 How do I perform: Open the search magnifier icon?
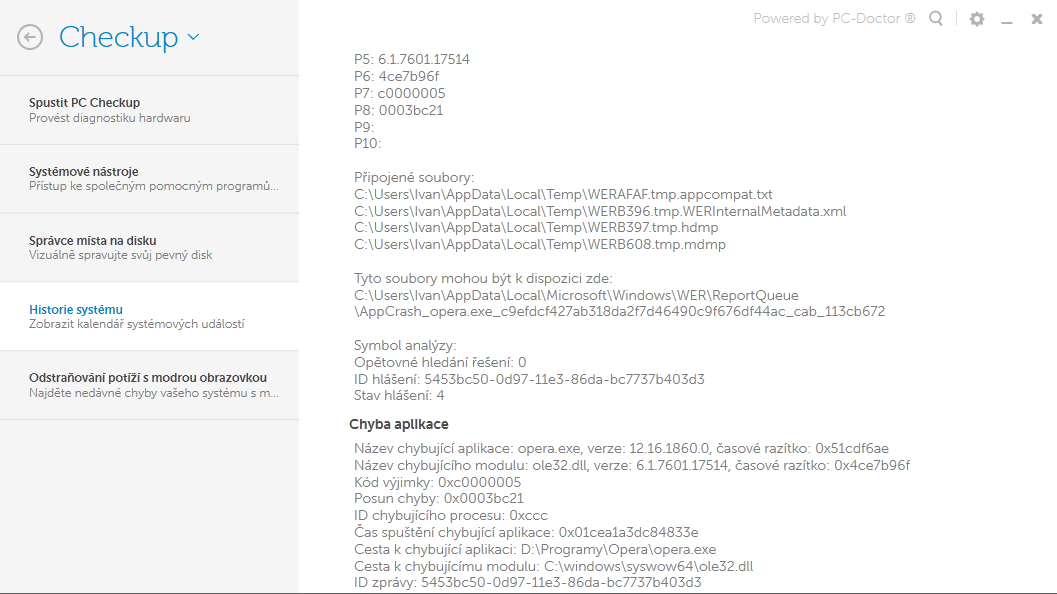click(936, 19)
